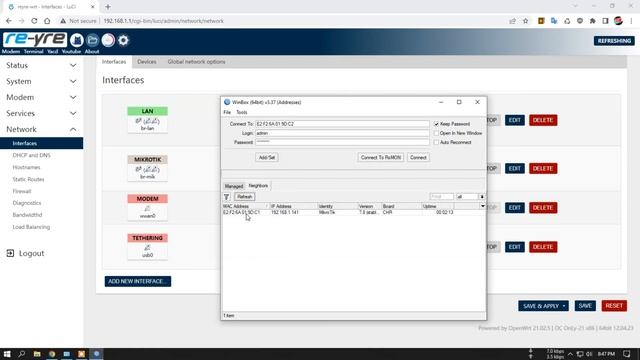The image size is (640, 360).
Task: Click the Find search field in WinBox
Action: coord(442,197)
